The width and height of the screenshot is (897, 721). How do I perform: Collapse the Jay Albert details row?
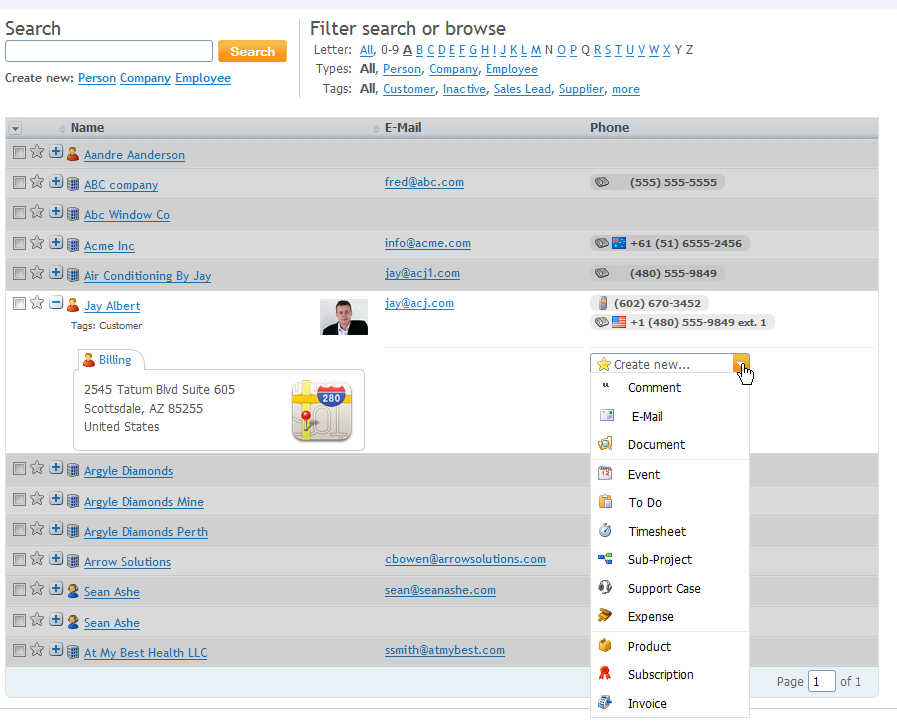(x=56, y=303)
